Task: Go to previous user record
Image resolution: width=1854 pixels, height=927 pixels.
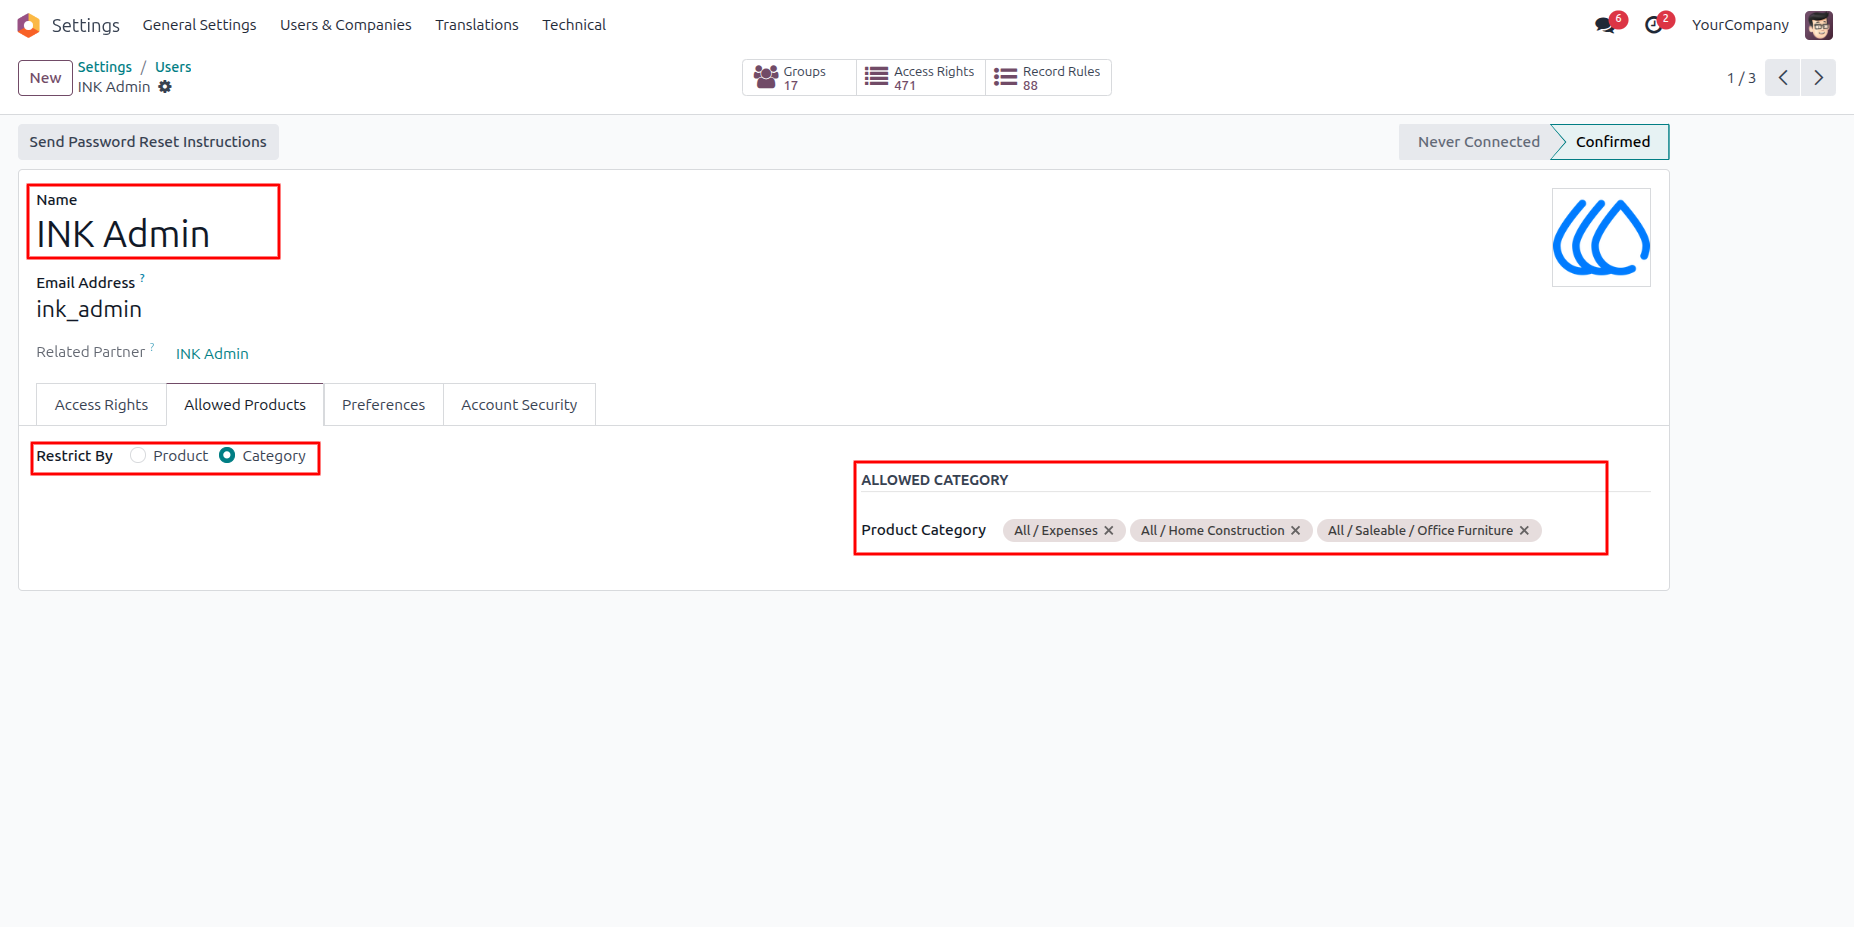Action: point(1783,78)
